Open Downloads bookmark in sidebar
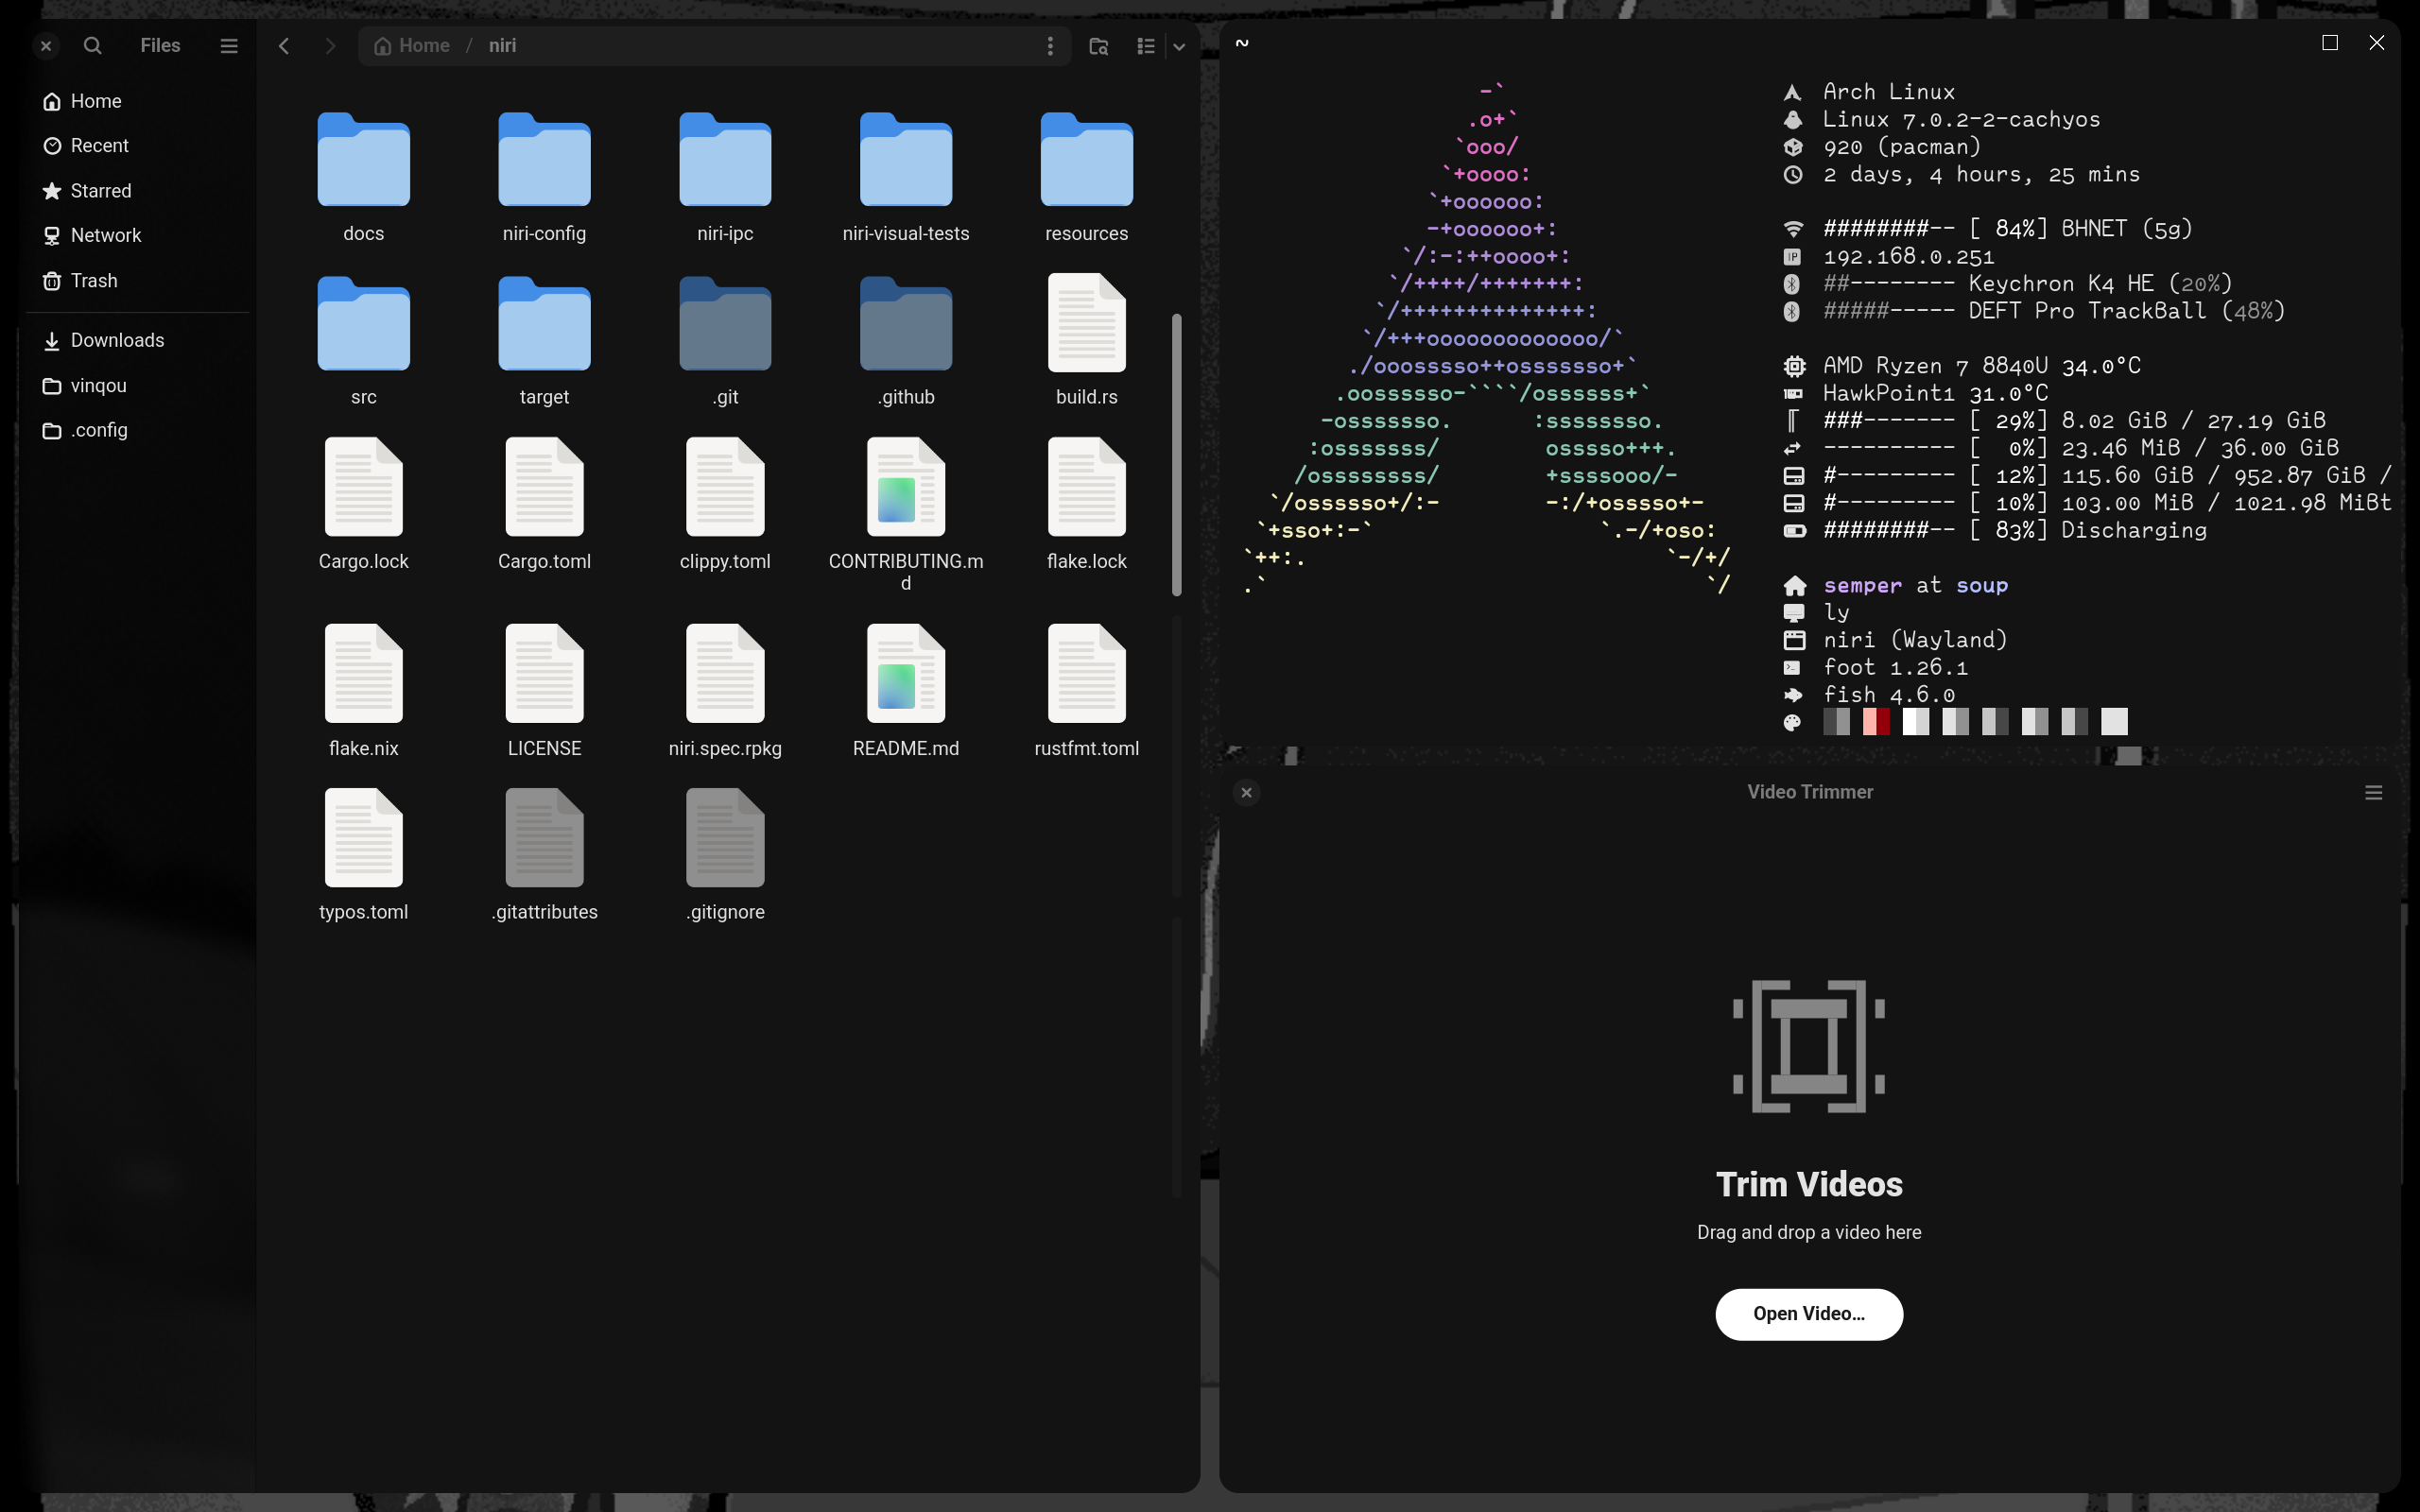This screenshot has height=1512, width=2420. tap(138, 340)
